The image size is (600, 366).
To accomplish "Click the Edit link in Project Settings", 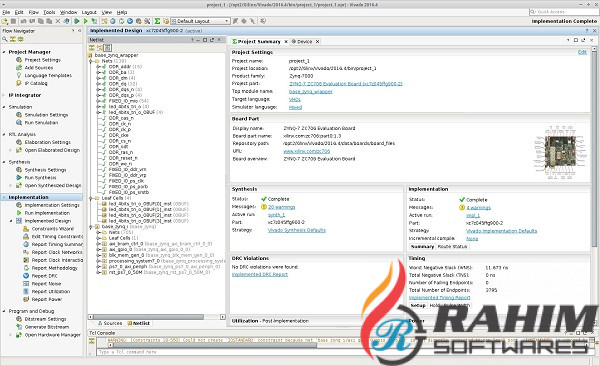I will tap(582, 52).
